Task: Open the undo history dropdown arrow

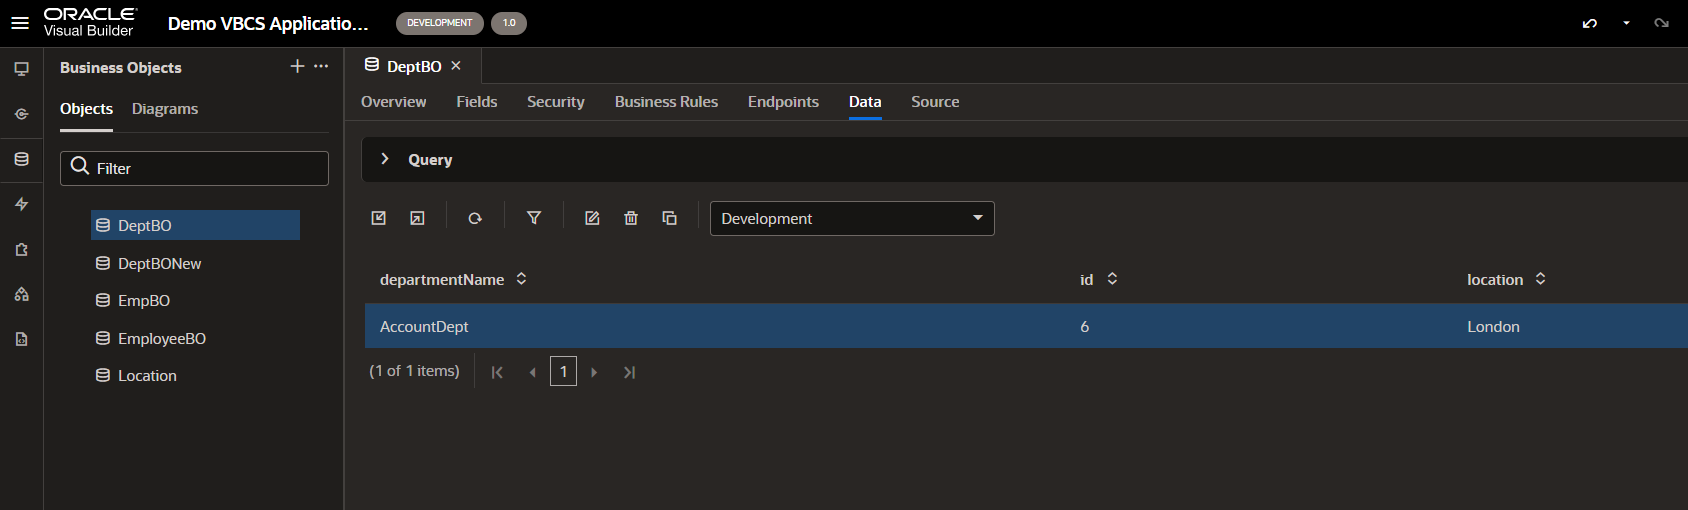Action: tap(1626, 23)
